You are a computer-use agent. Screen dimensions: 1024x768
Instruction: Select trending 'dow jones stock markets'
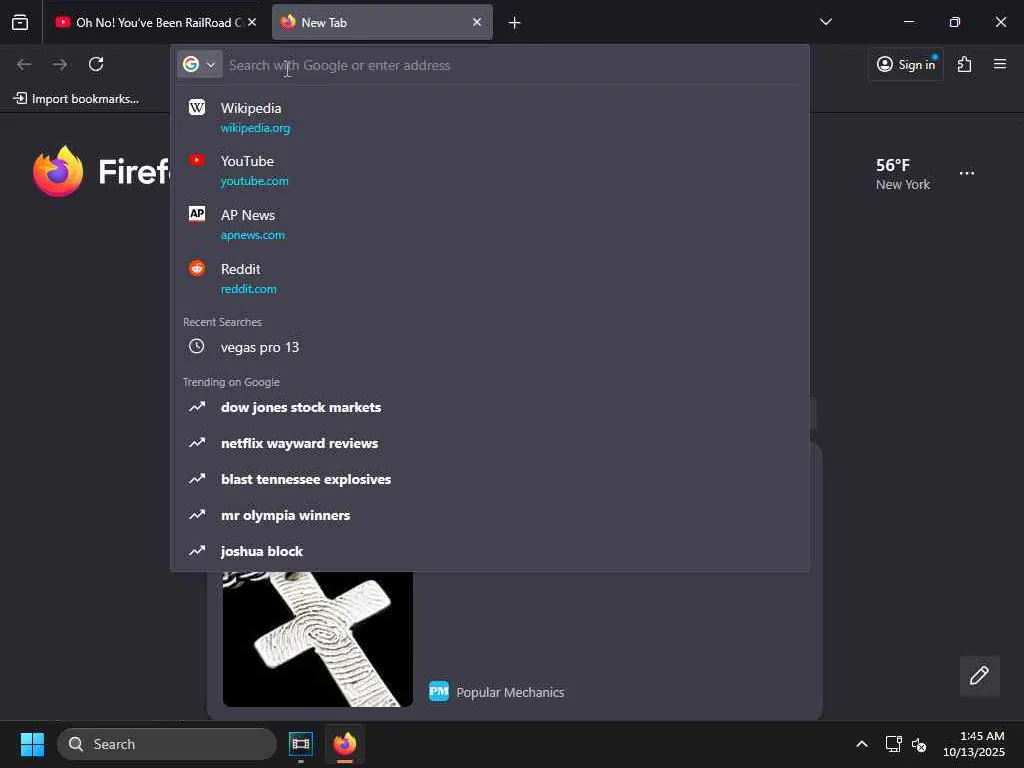pos(490,408)
